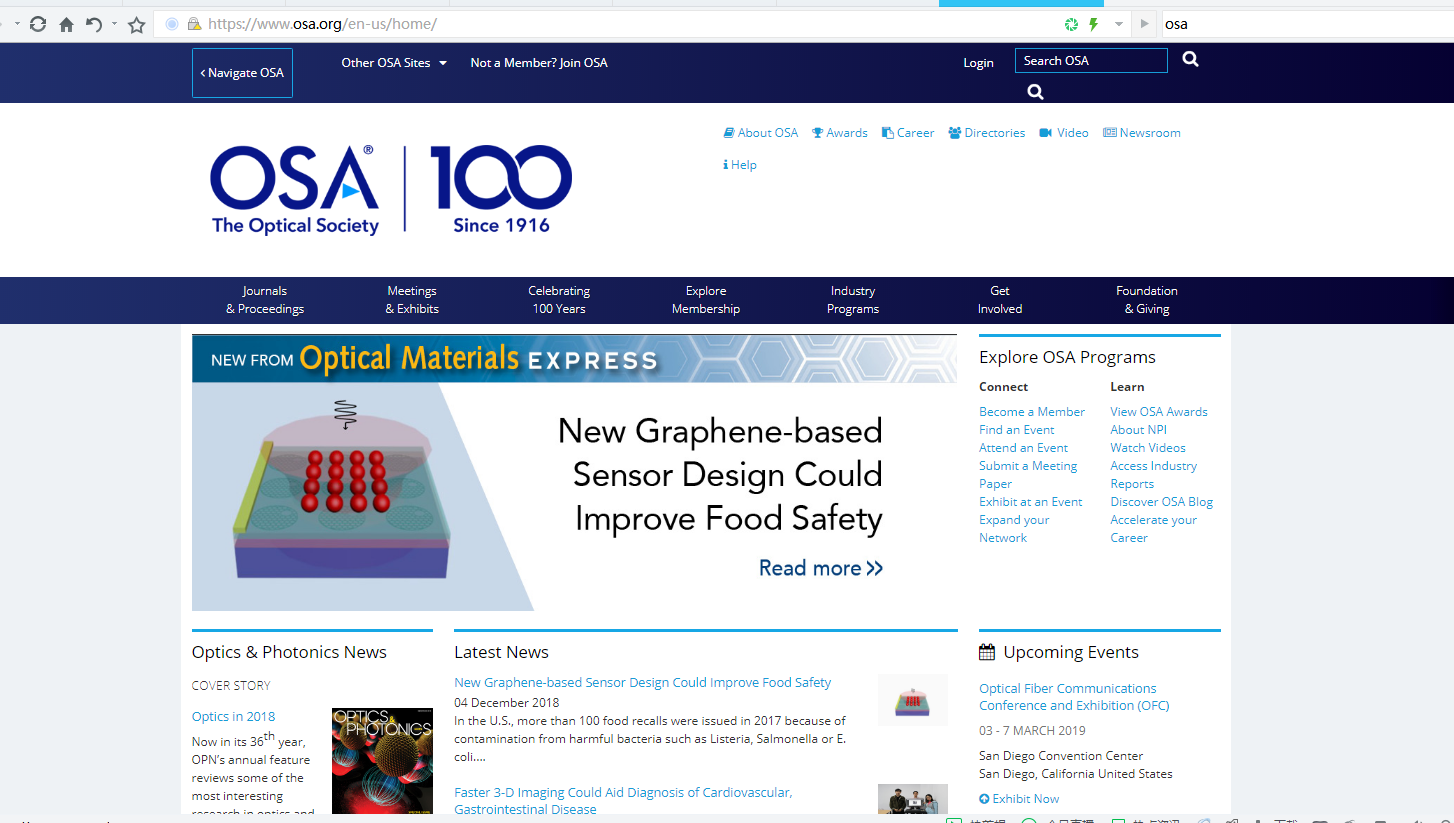The image size is (1454, 823).
Task: Click Read more on graphene banner
Action: [820, 568]
